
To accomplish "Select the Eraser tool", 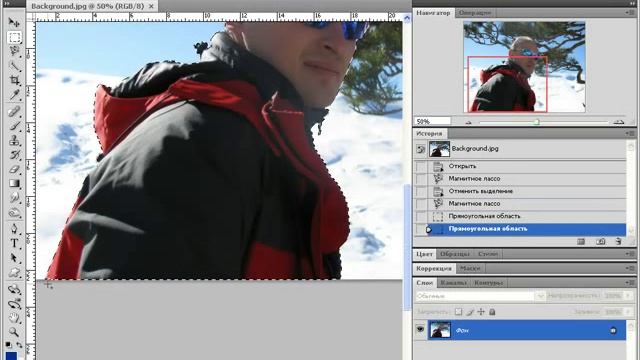I will coord(14,169).
